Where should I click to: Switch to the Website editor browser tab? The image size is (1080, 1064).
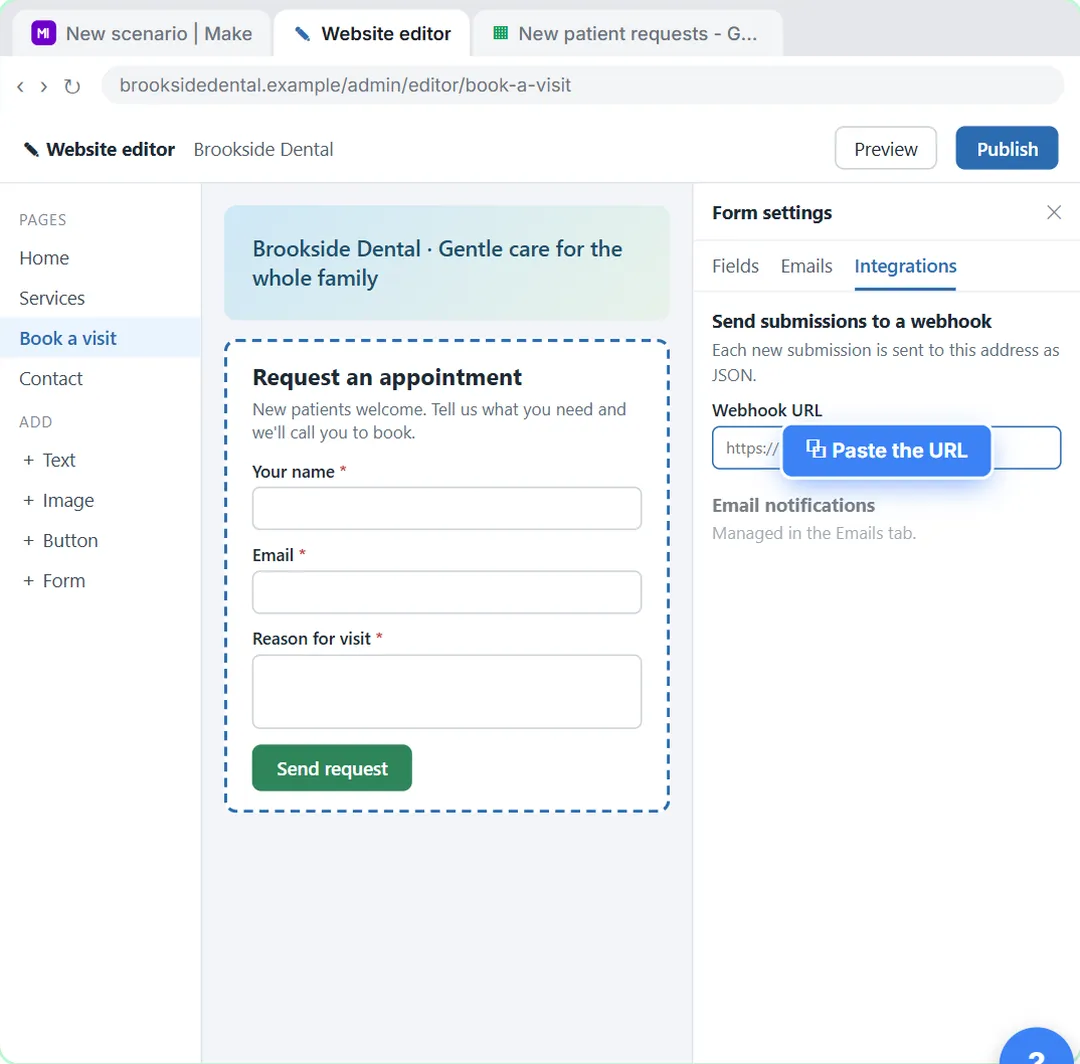pyautogui.click(x=372, y=33)
